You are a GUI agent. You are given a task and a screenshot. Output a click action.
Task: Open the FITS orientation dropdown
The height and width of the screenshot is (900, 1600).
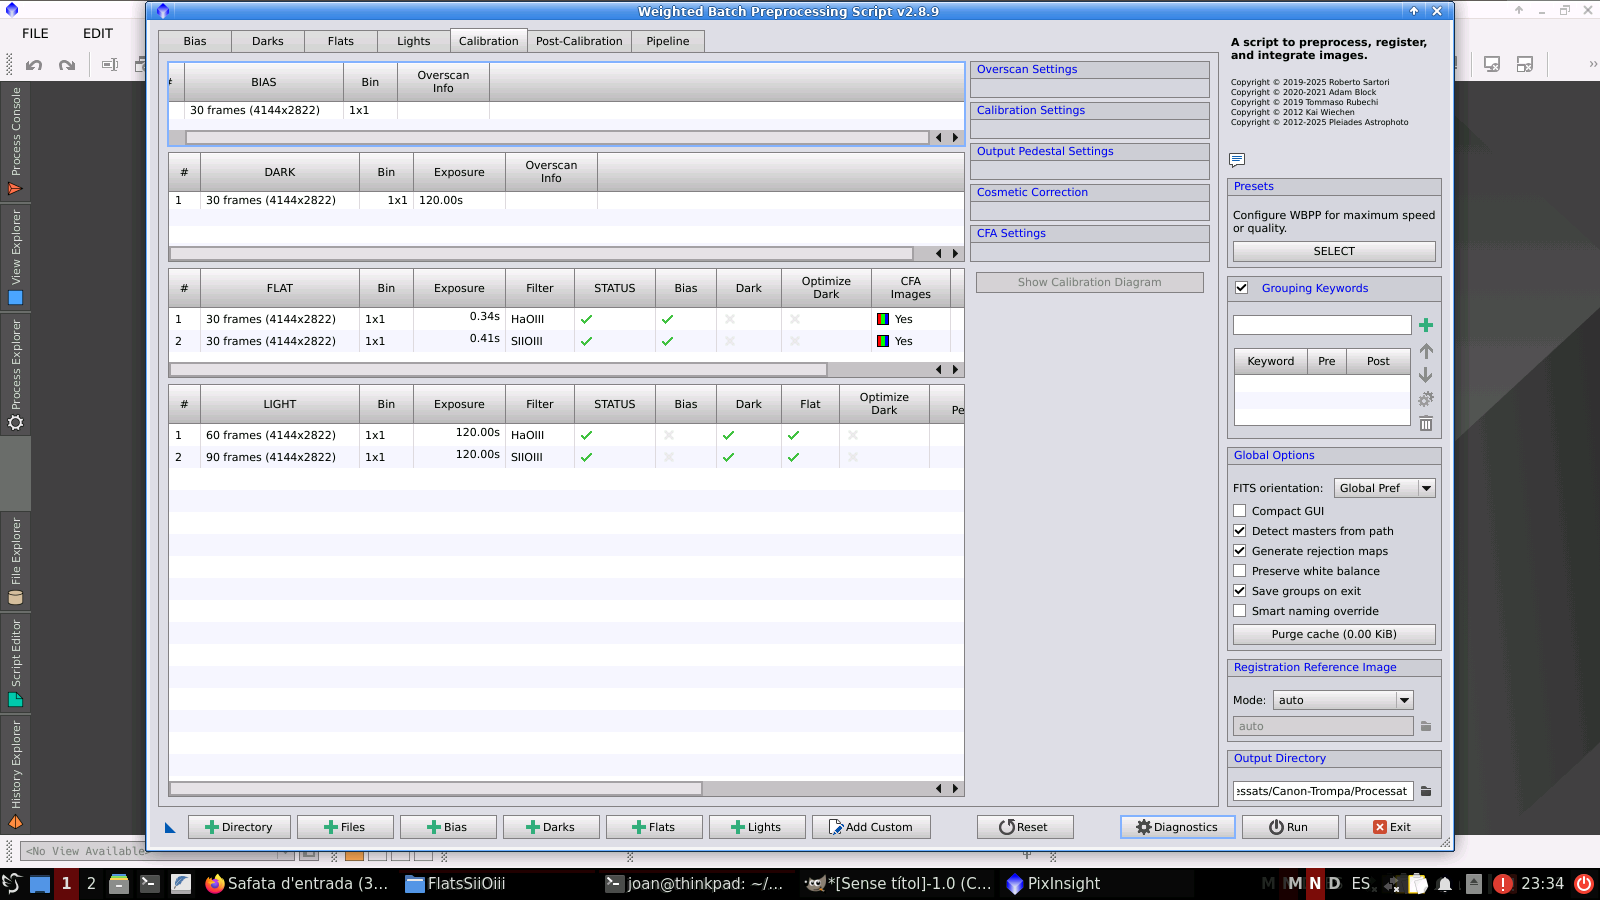pos(1385,488)
